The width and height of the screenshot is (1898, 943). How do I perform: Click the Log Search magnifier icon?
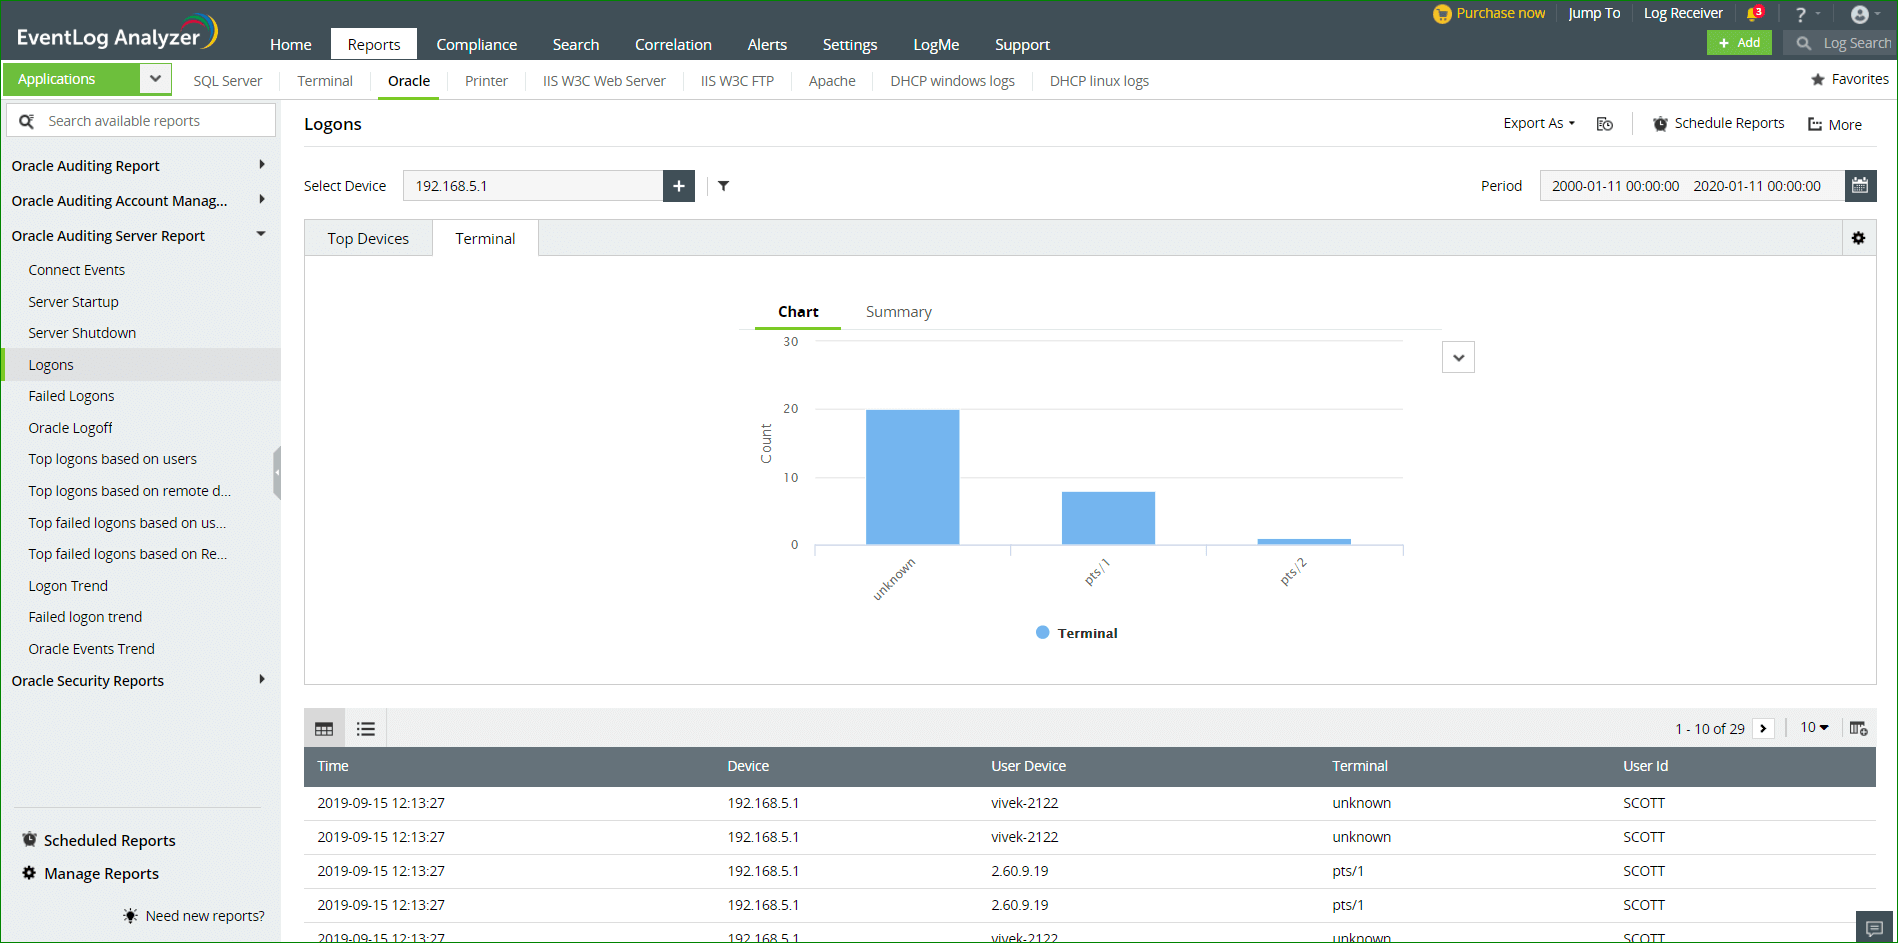point(1804,43)
